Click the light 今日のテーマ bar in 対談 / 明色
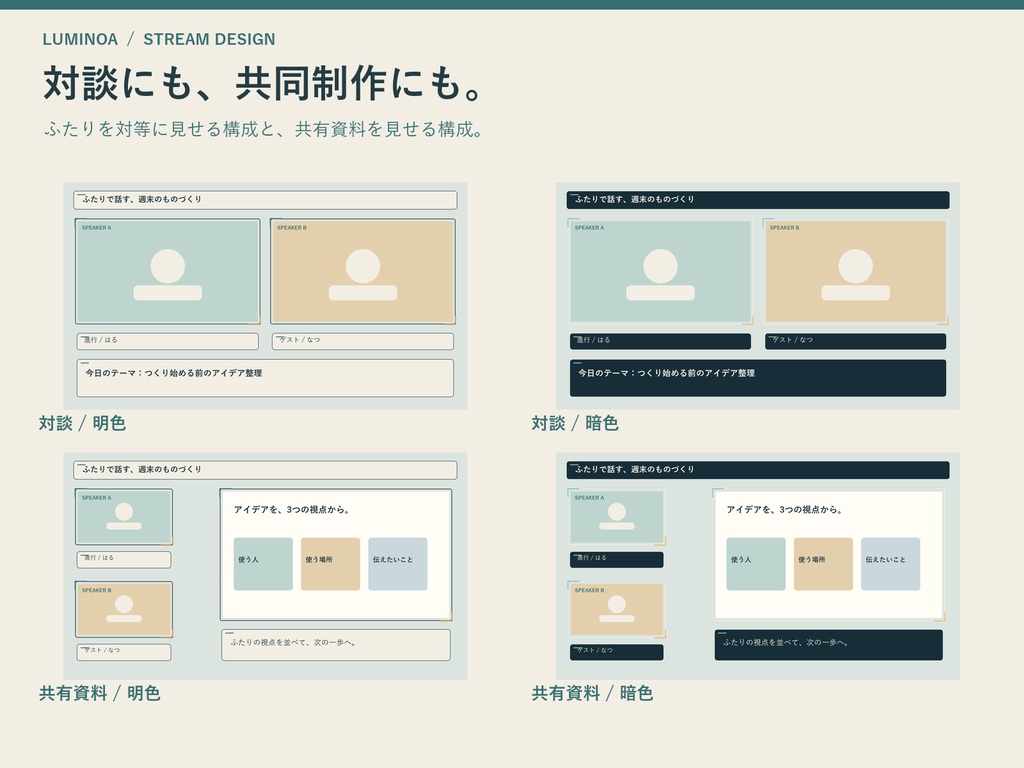Image resolution: width=1024 pixels, height=768 pixels. pos(265,378)
